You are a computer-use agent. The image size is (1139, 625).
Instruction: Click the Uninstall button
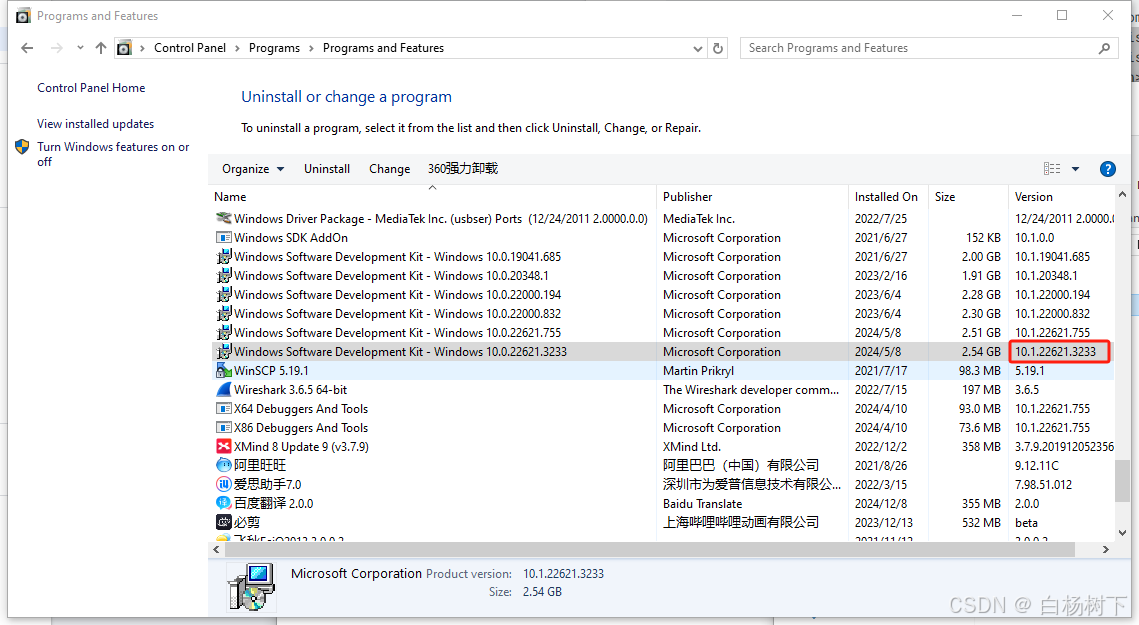tap(326, 168)
